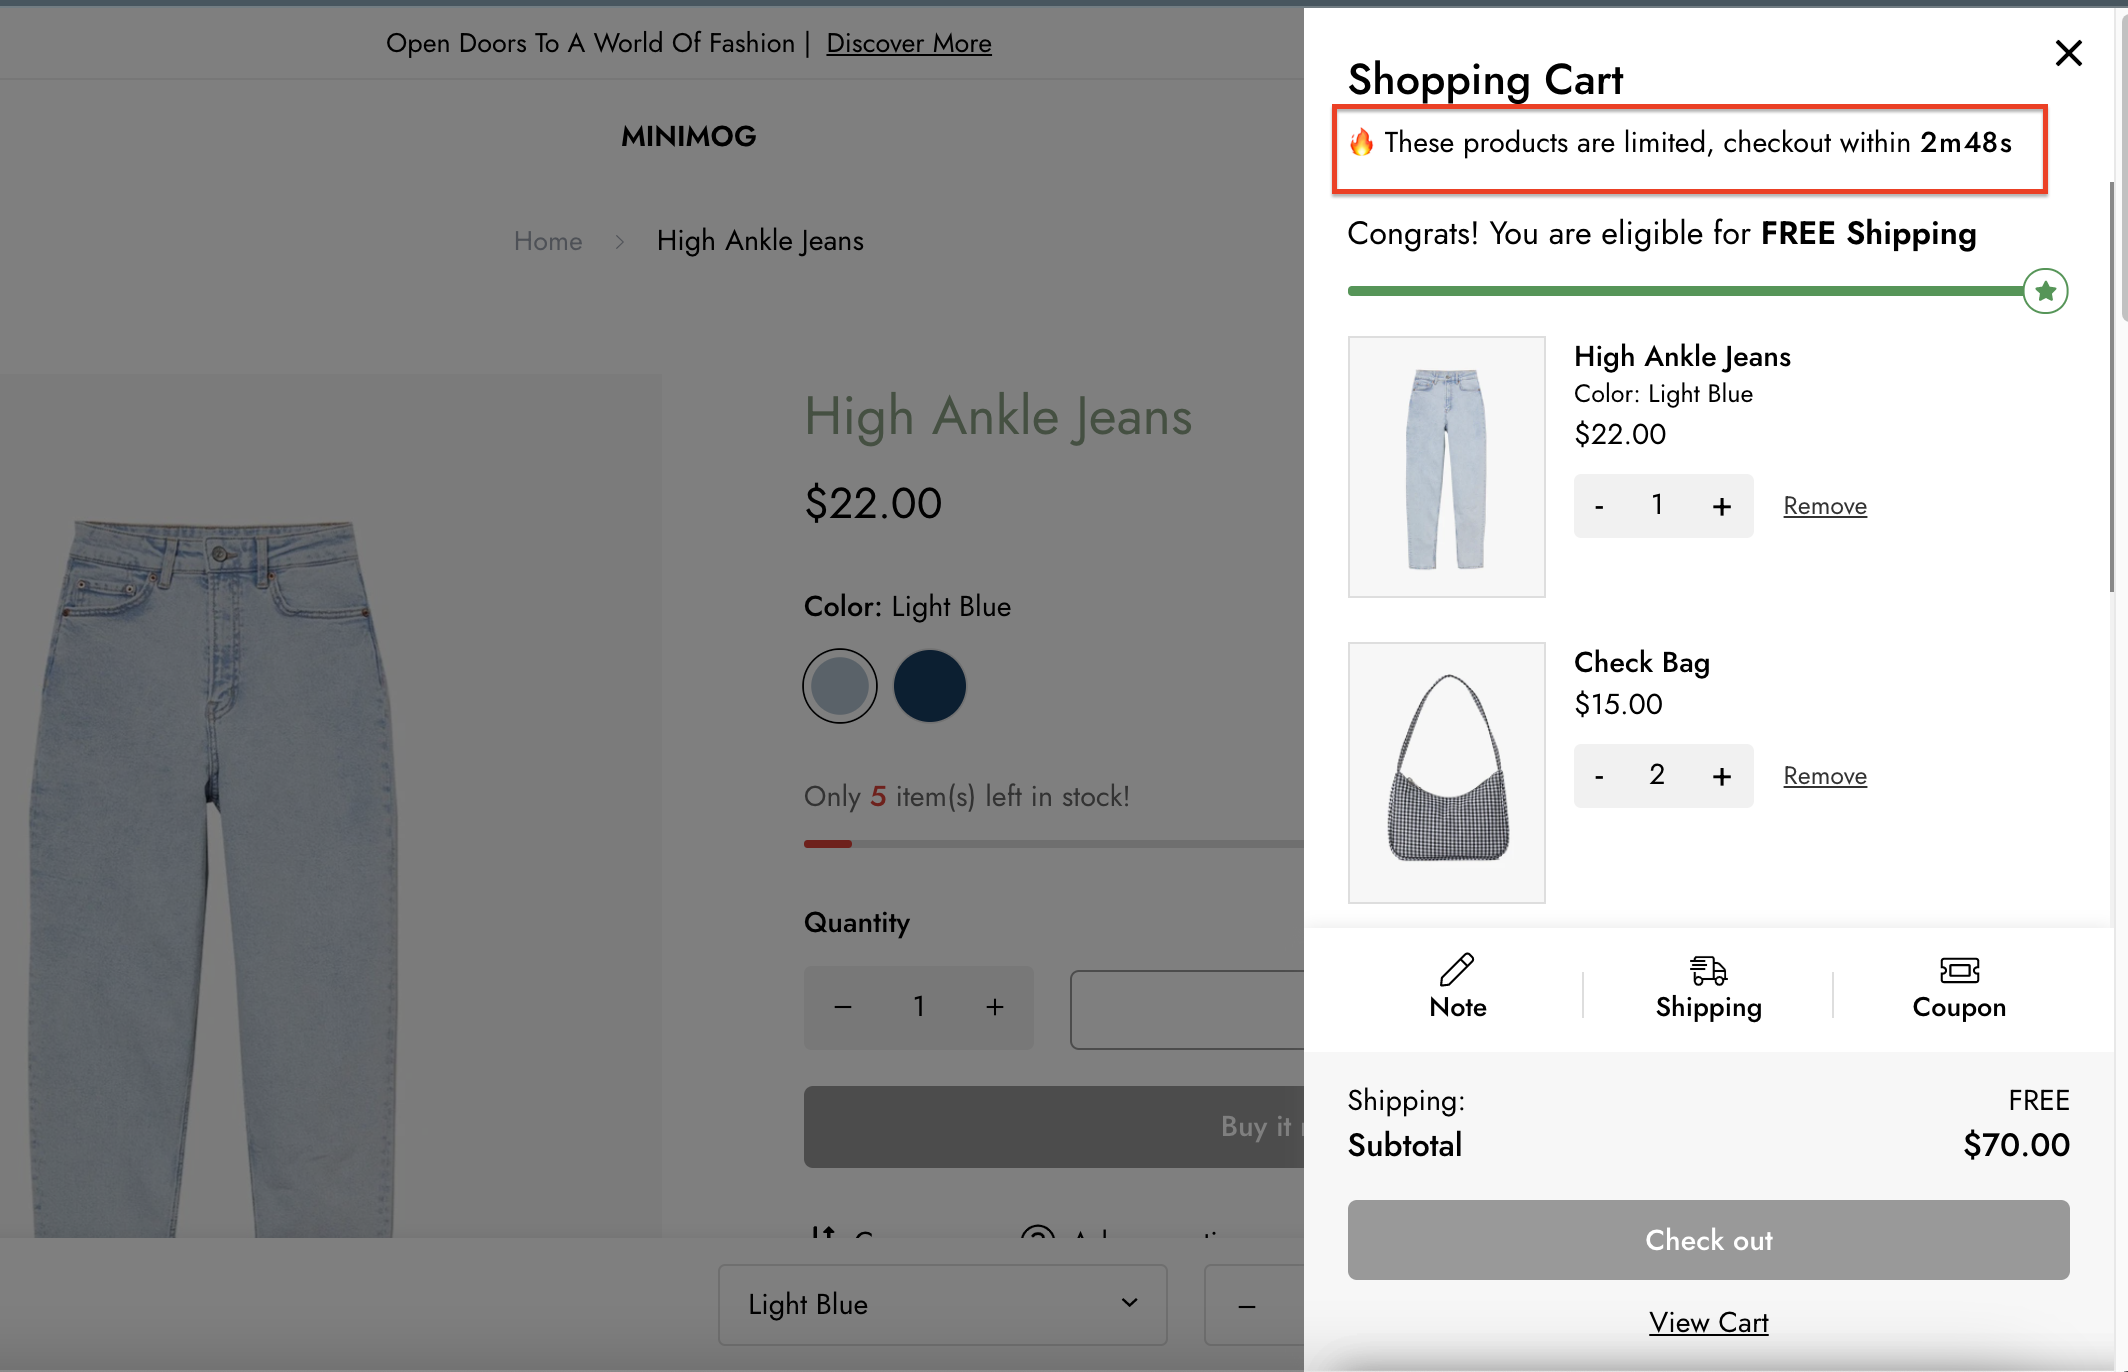This screenshot has width=2128, height=1372.
Task: Increase High Ankle Jeans cart quantity
Action: click(x=1721, y=507)
